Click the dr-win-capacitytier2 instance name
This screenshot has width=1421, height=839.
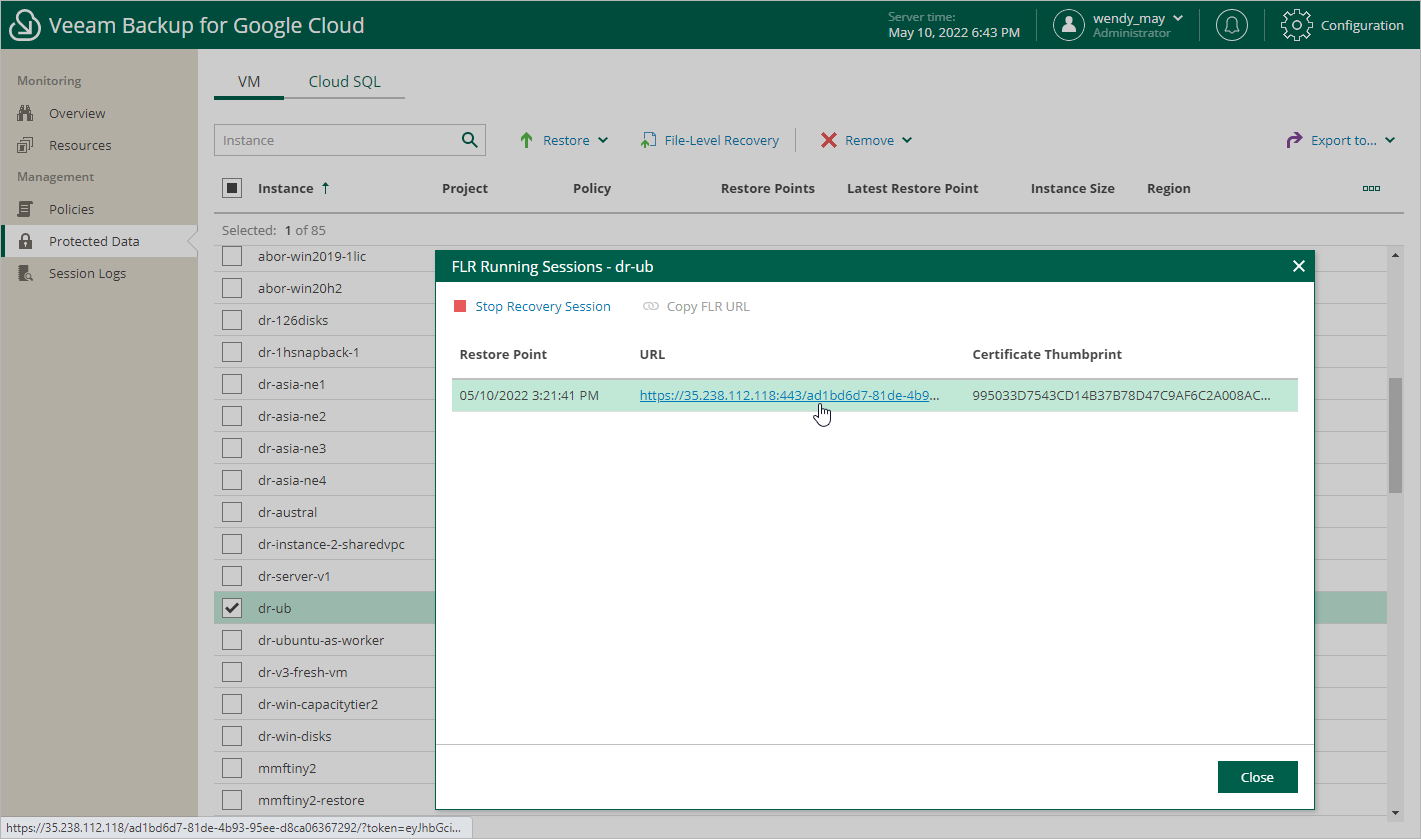click(318, 704)
